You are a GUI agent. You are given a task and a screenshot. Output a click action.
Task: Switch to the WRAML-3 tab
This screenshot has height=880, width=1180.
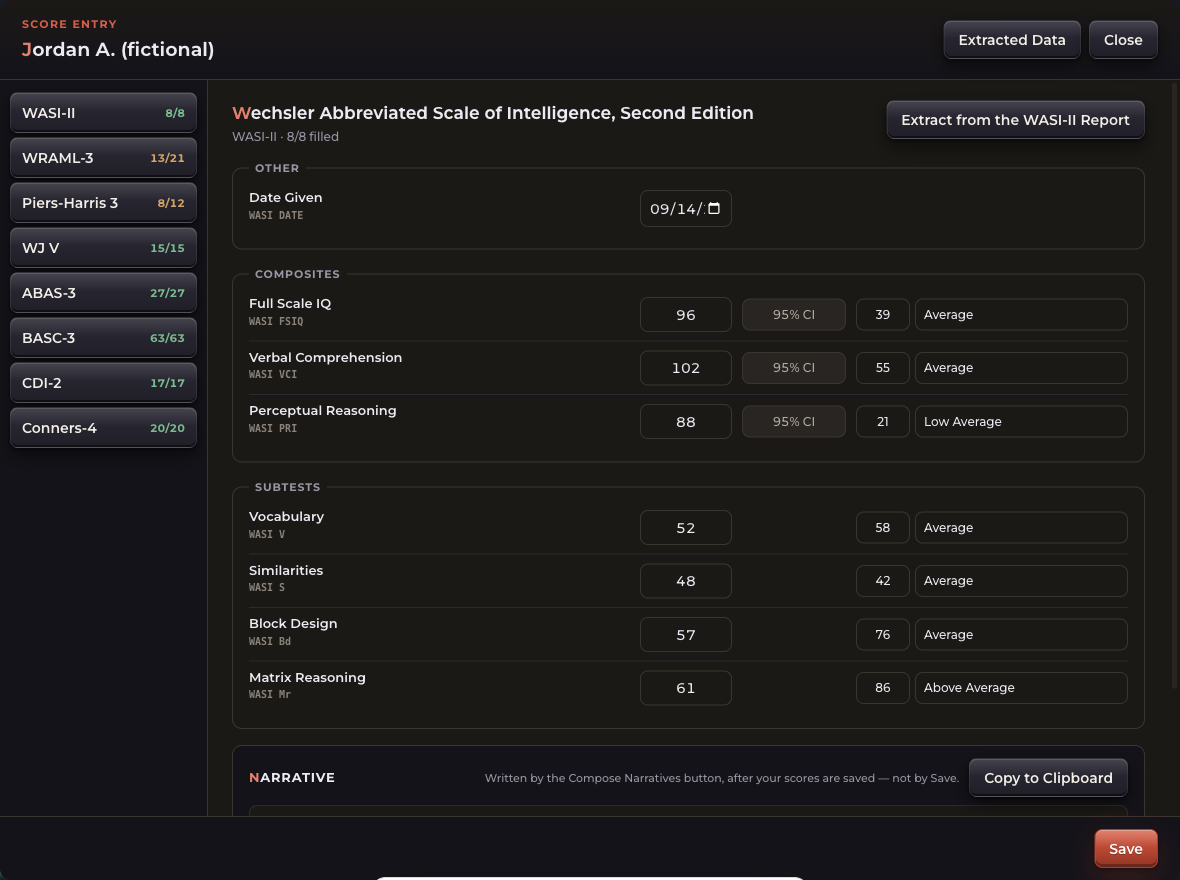[x=103, y=158]
